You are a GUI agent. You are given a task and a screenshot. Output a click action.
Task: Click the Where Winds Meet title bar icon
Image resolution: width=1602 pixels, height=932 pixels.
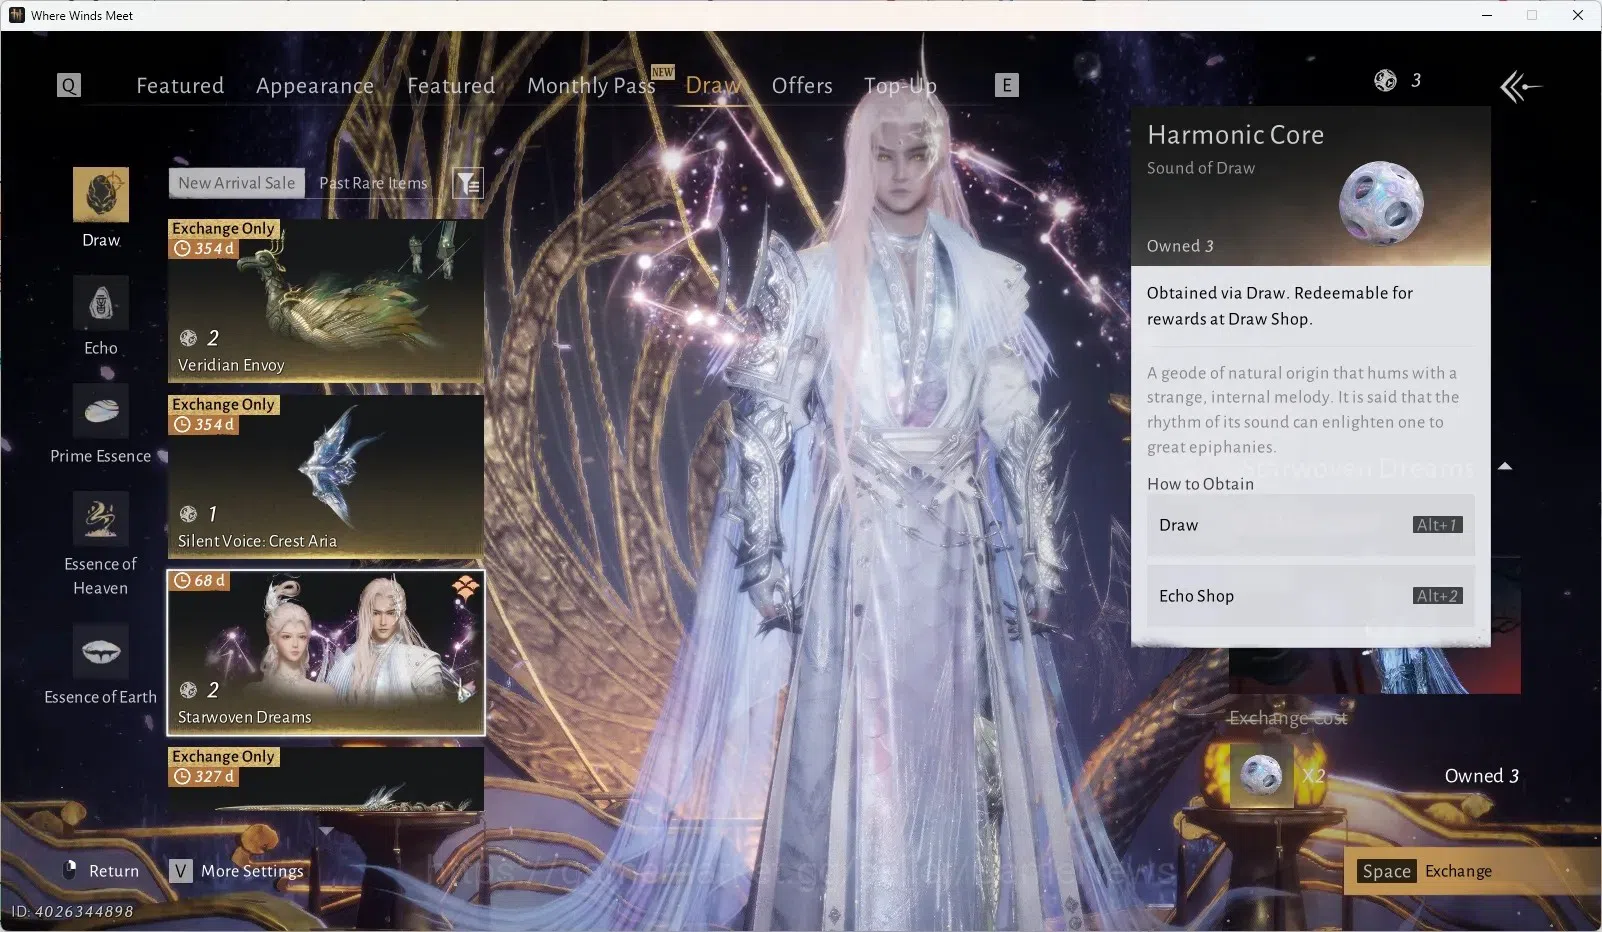point(16,15)
